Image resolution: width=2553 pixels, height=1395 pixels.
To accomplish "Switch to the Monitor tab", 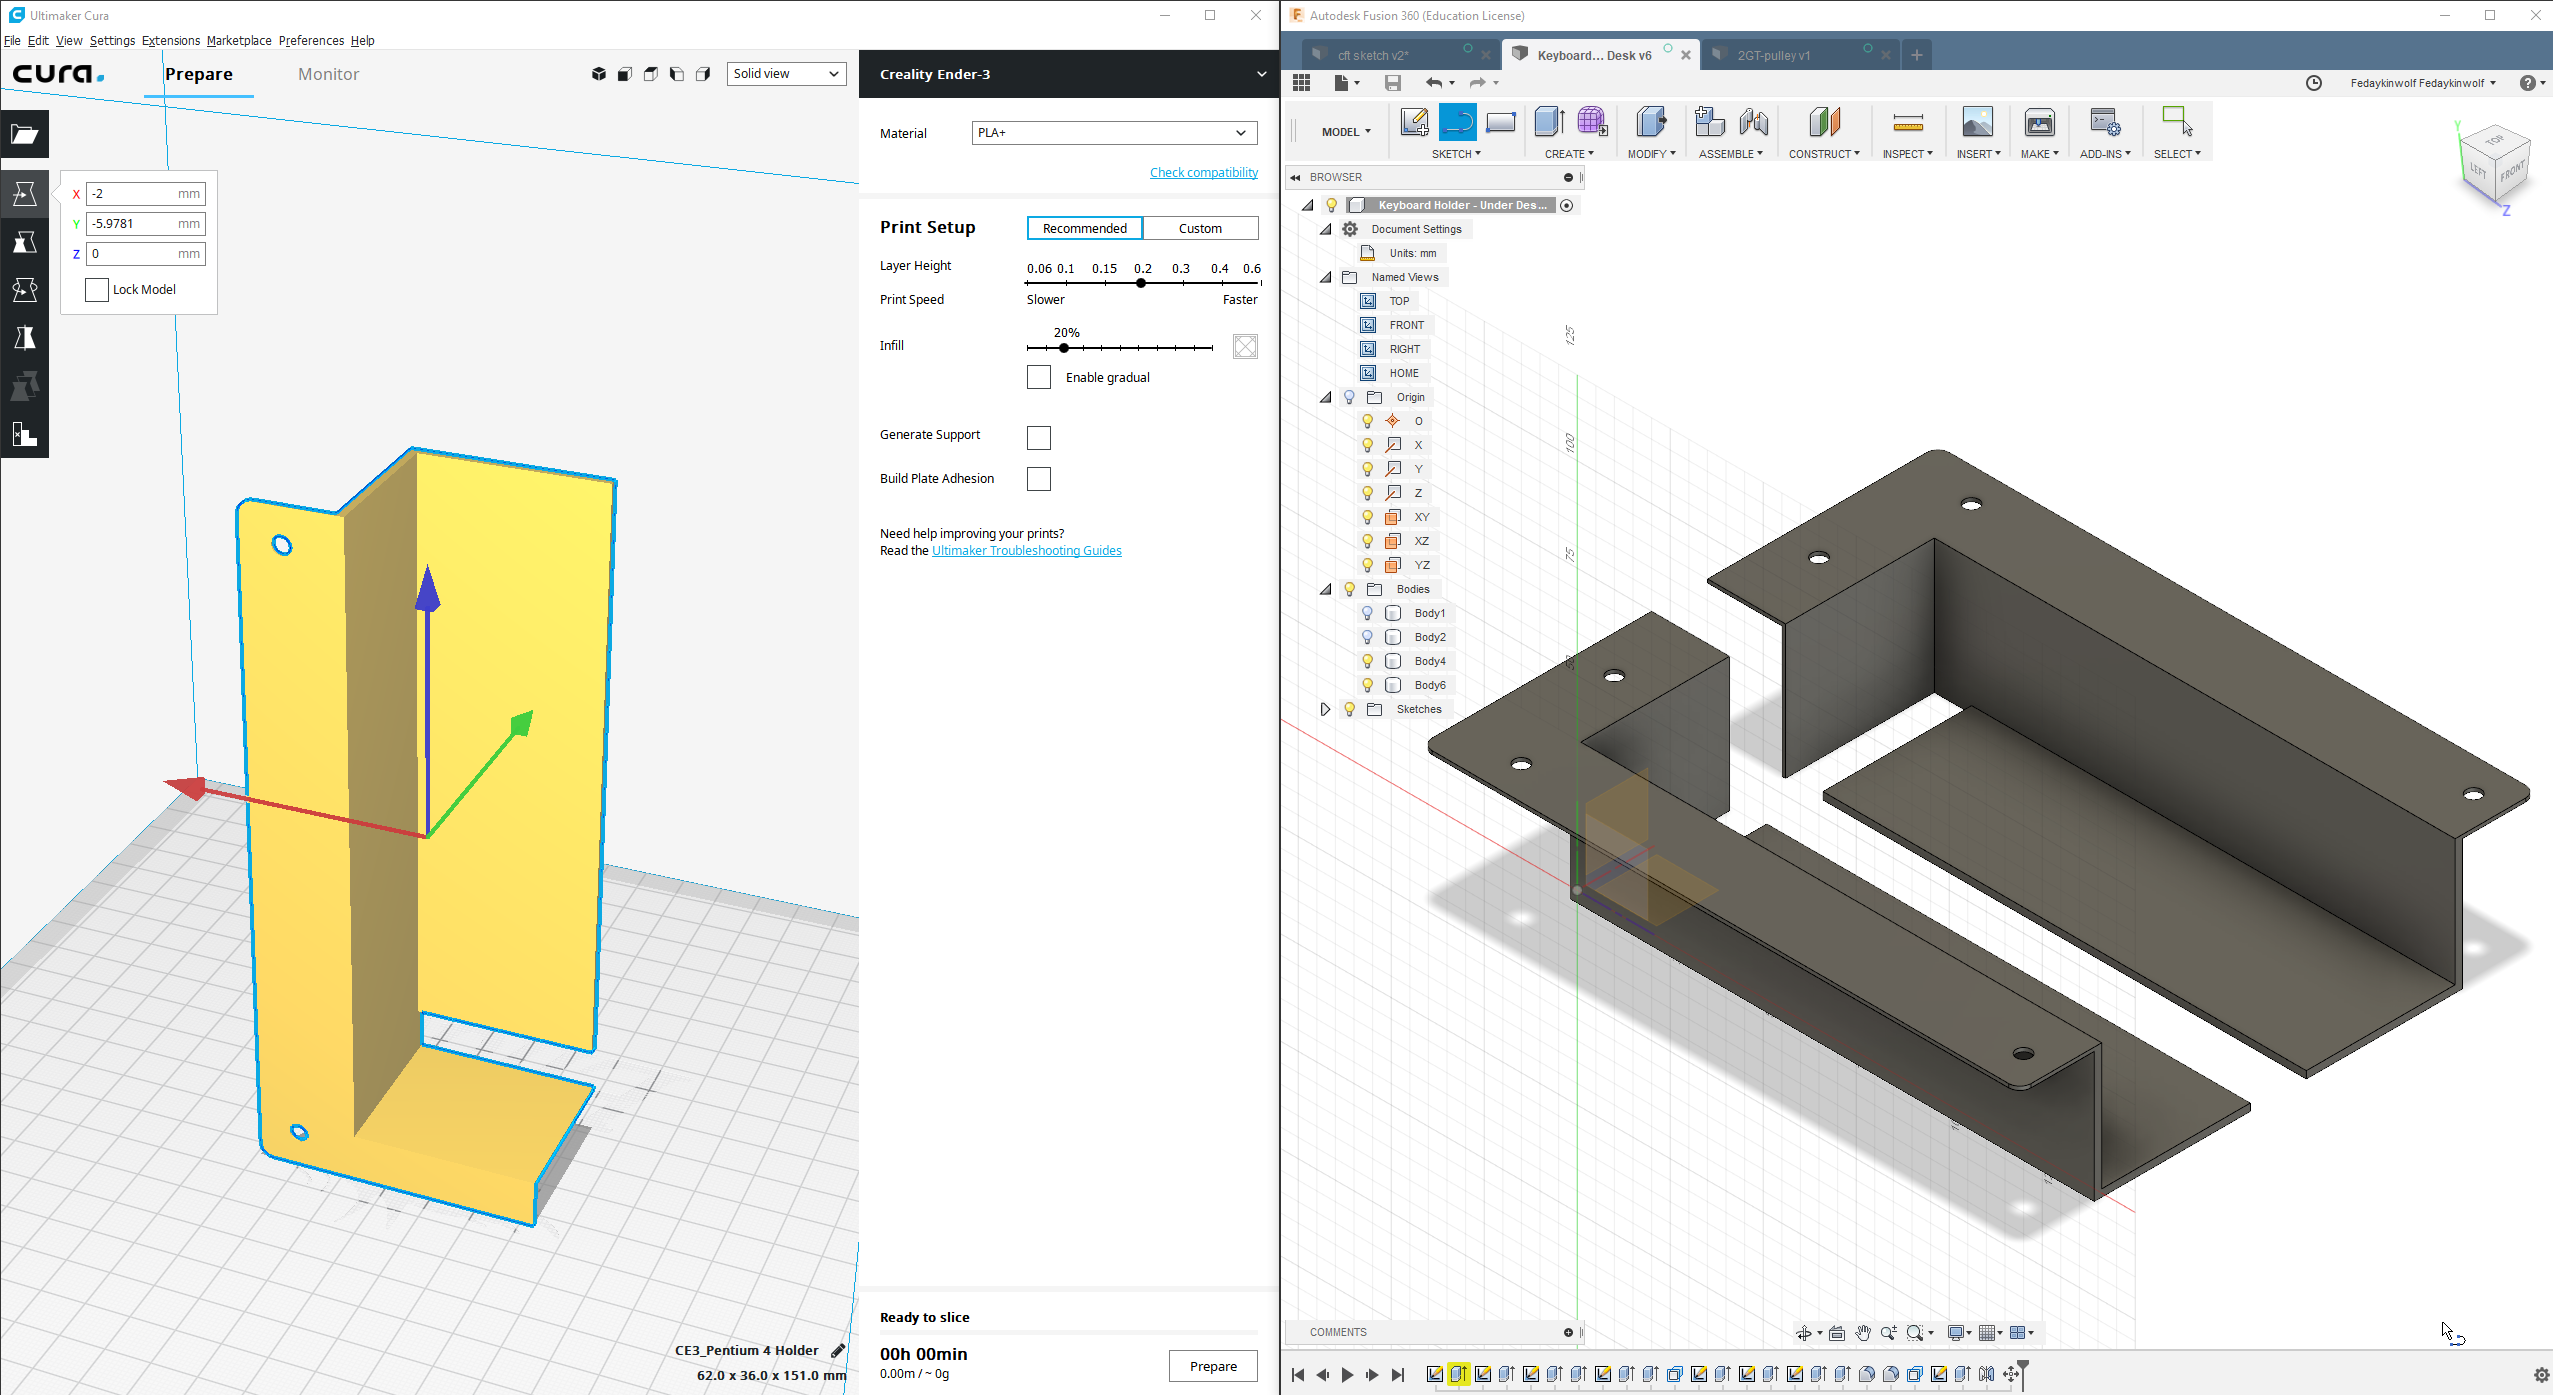I will [328, 74].
